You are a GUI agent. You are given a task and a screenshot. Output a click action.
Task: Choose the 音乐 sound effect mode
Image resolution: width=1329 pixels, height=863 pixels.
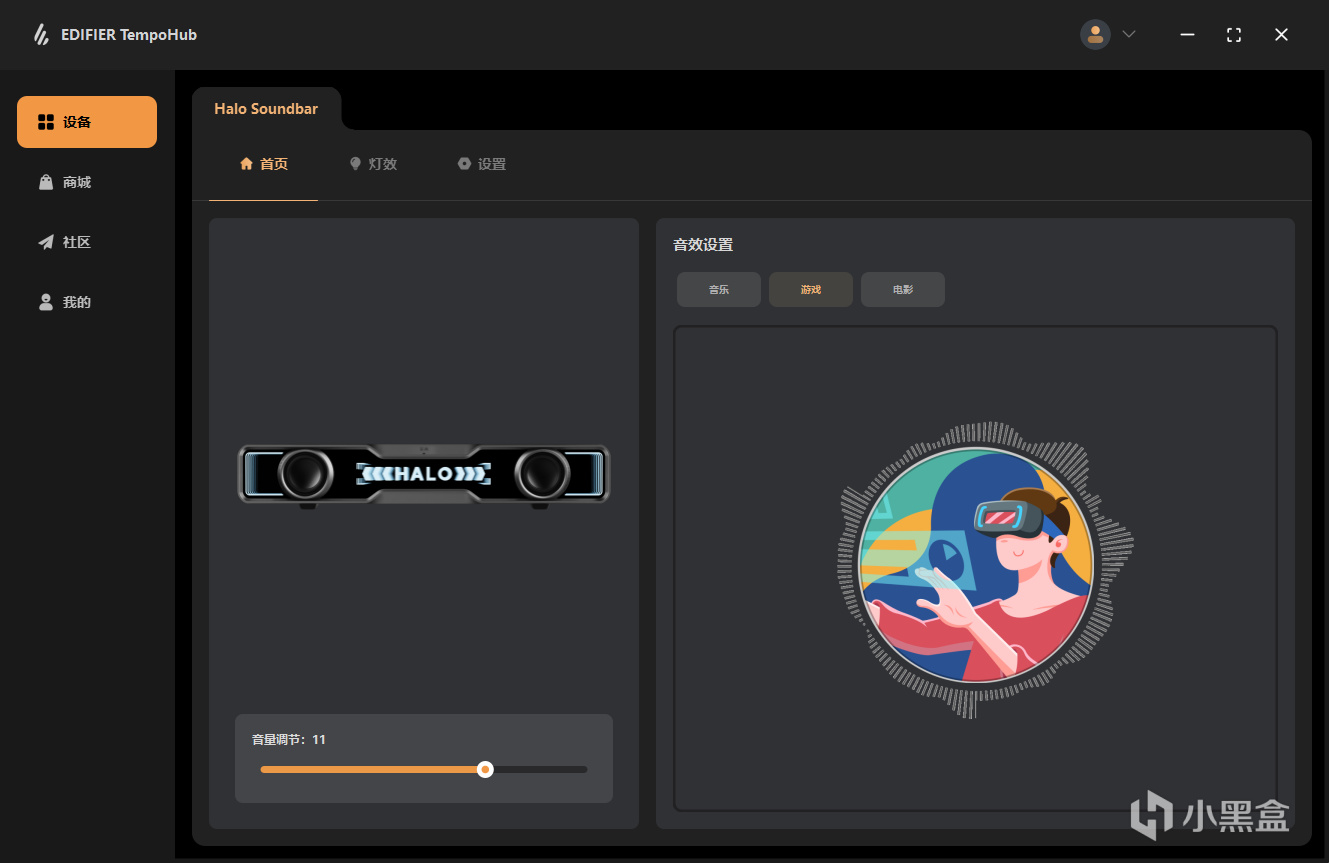[x=719, y=290]
